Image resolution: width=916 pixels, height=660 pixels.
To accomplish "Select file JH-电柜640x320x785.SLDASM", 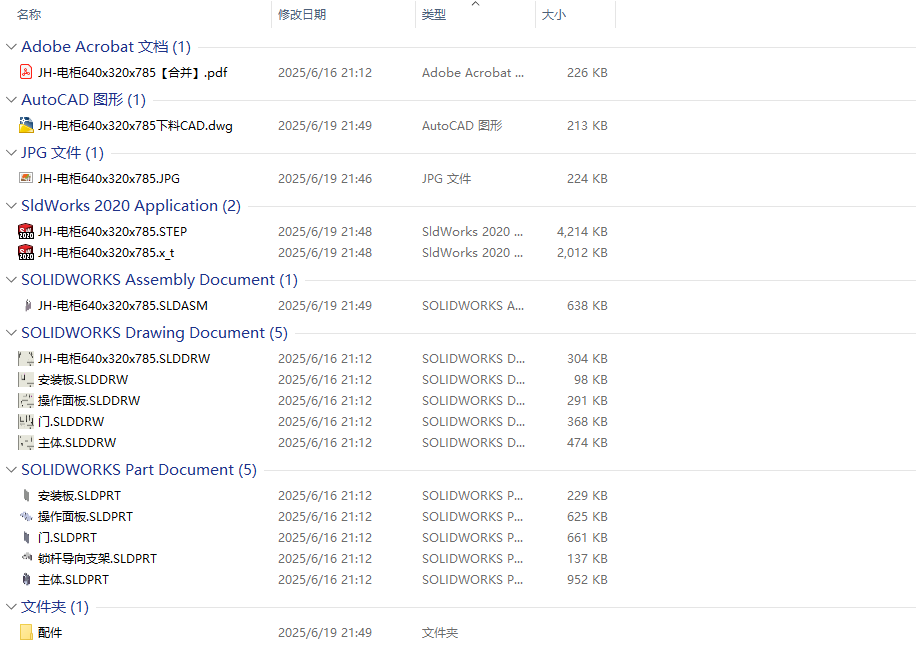I will click(x=123, y=305).
